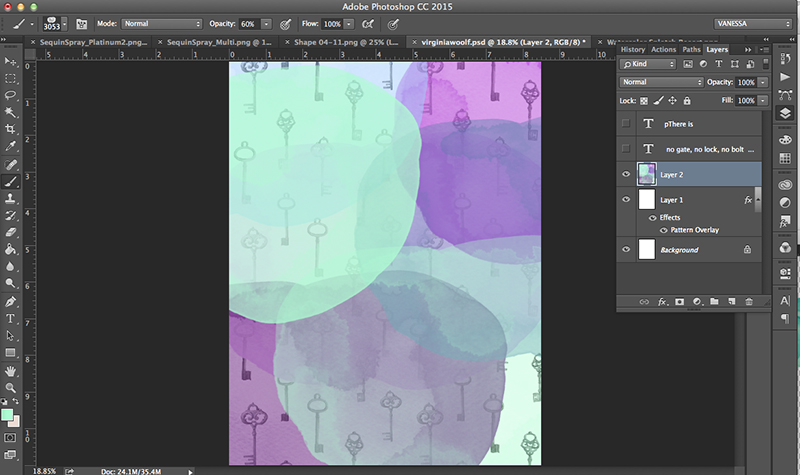
Task: Select the Lasso tool
Action: click(10, 95)
